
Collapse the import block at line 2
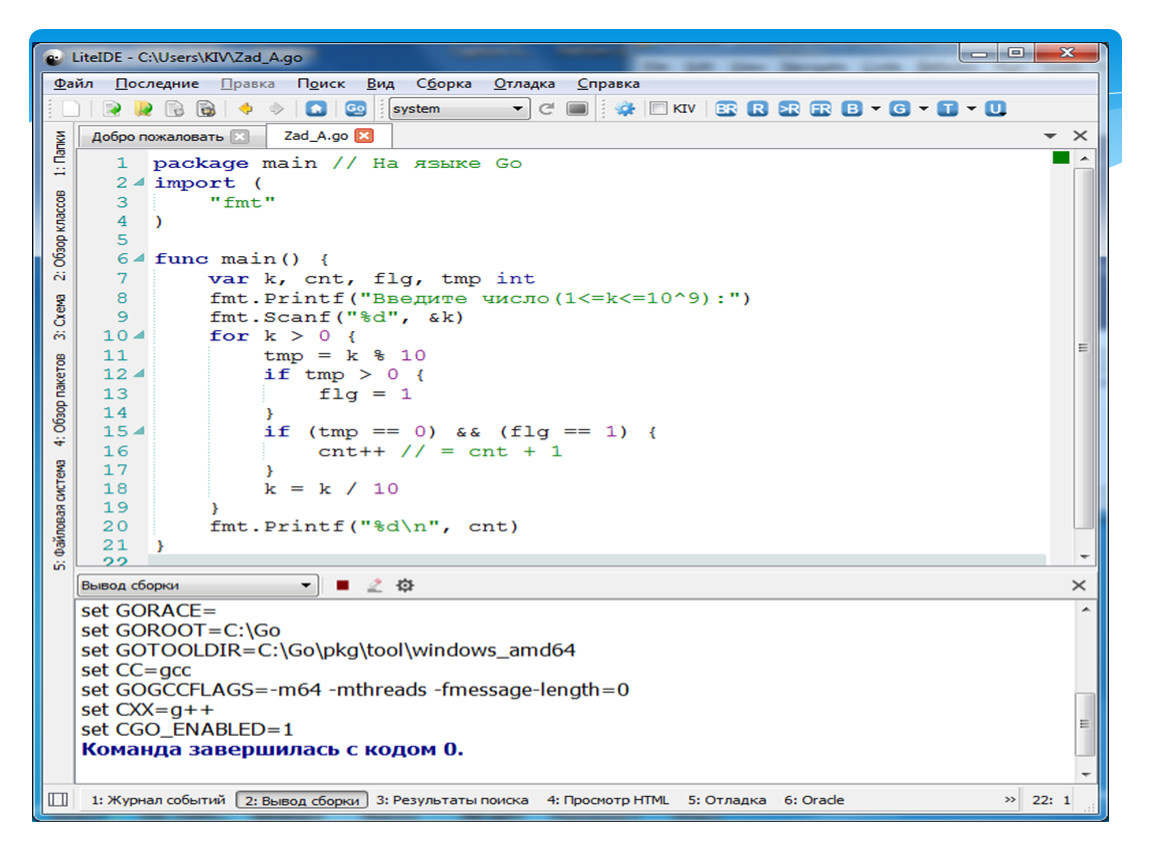(139, 183)
